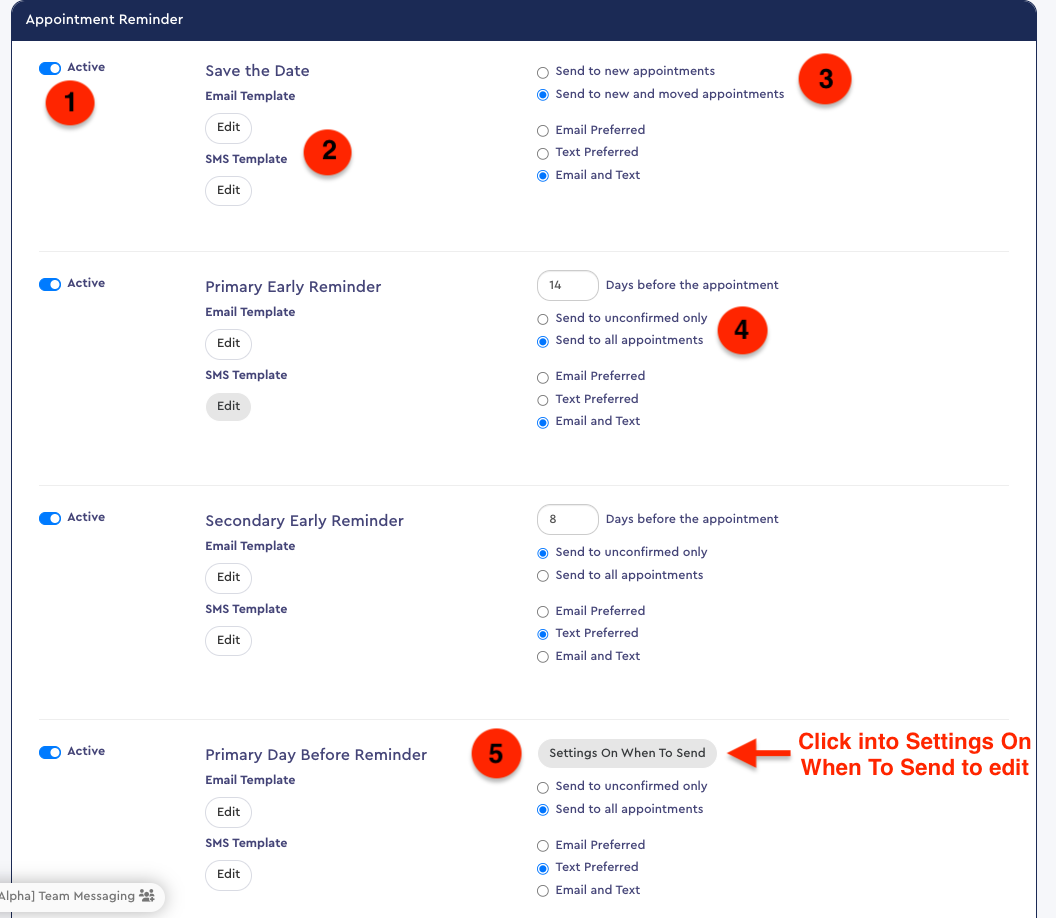The height and width of the screenshot is (918, 1056).
Task: Choose "Email and Text" for Secondary Early Reminder
Action: 542,656
